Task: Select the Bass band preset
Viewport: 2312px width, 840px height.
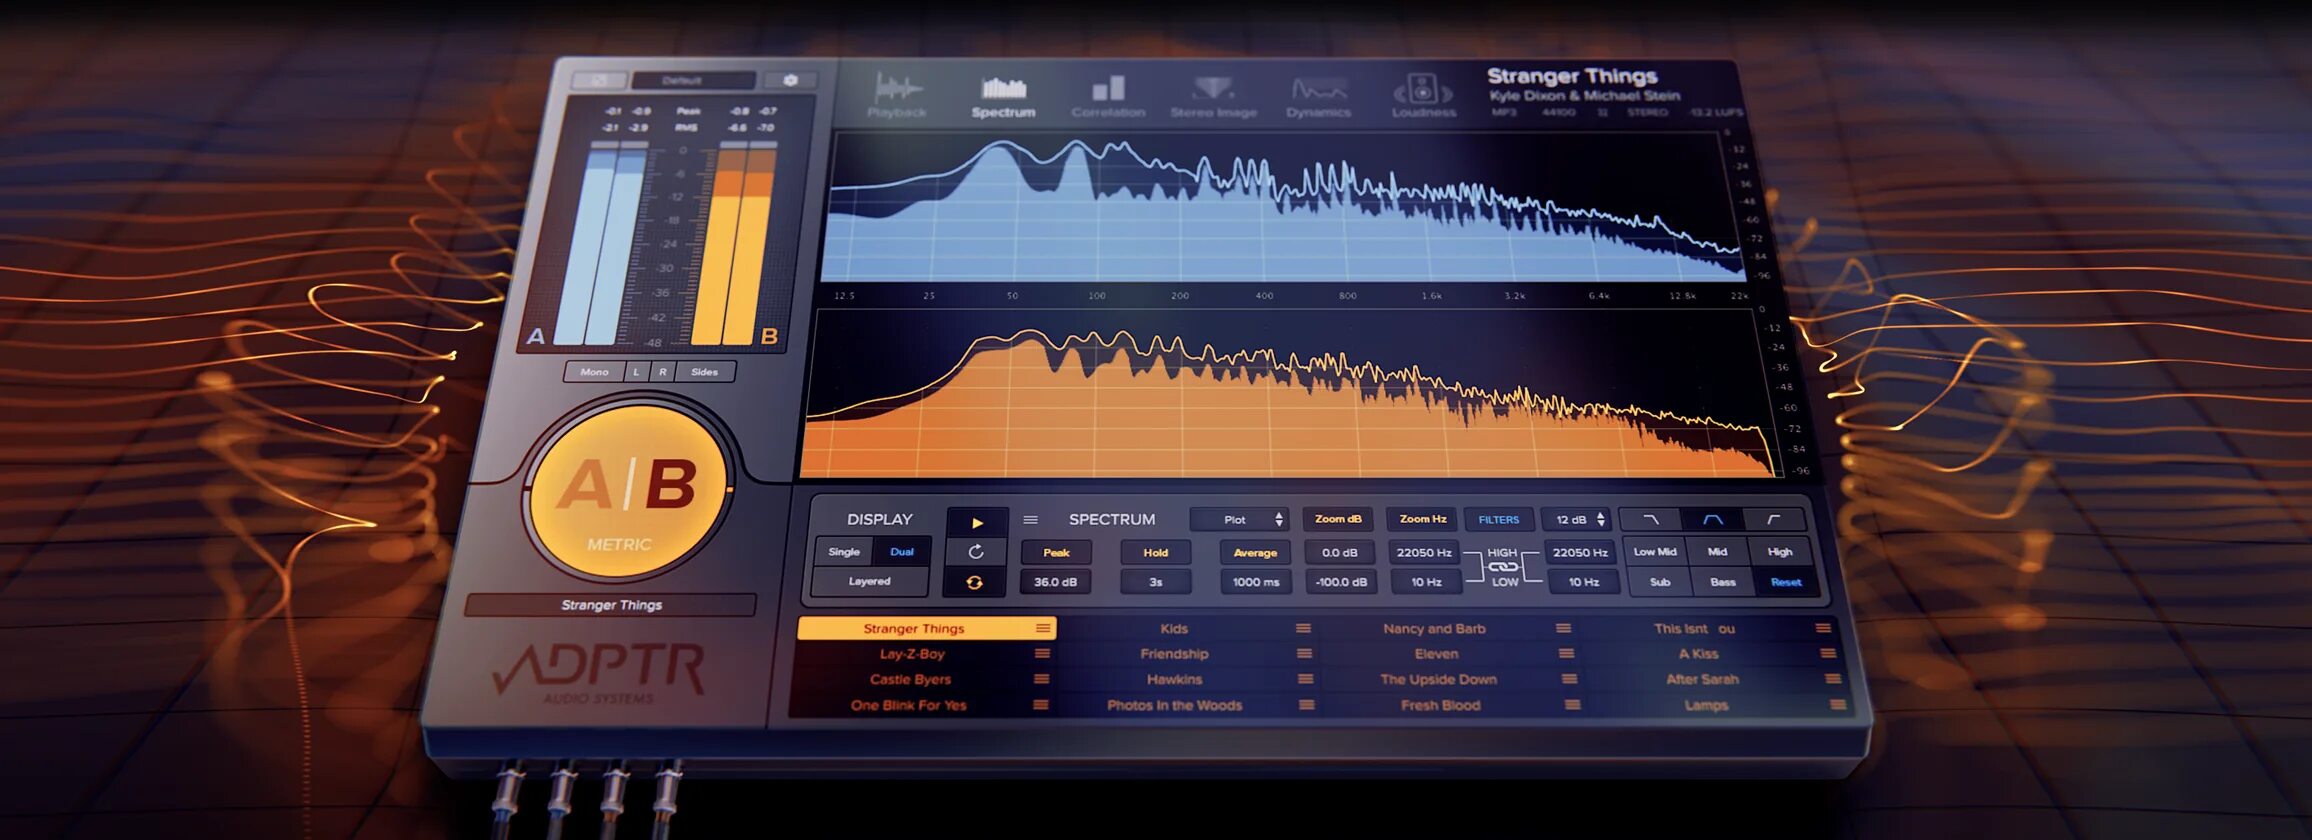Action: pyautogui.click(x=1723, y=582)
